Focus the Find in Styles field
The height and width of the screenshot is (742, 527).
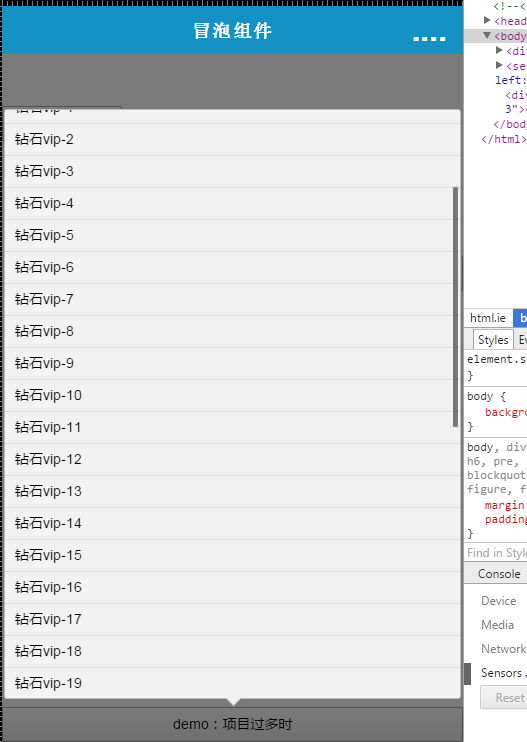point(497,553)
